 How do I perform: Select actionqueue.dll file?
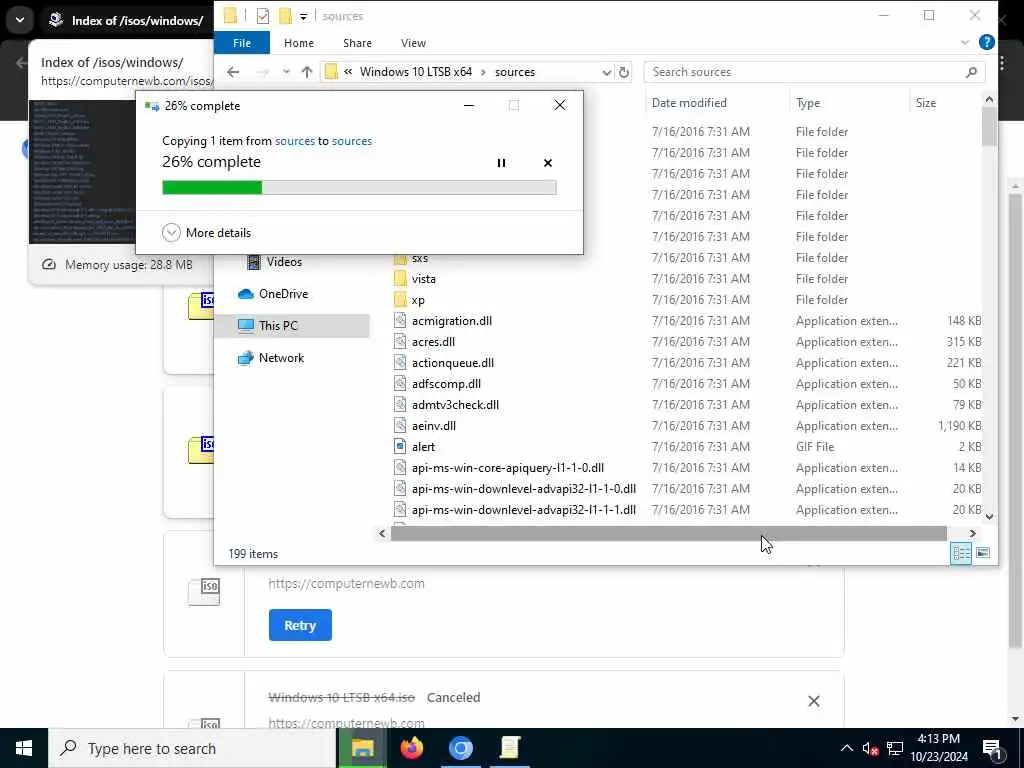coord(453,362)
